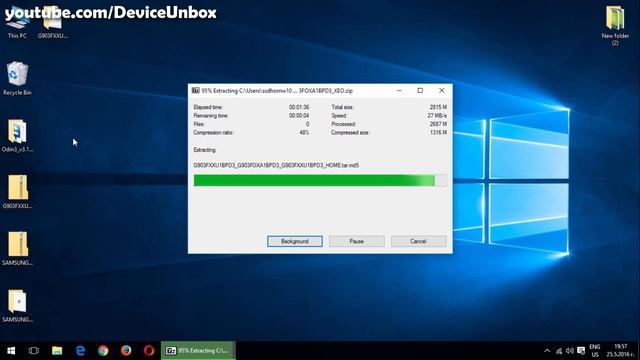Image resolution: width=640 pixels, height=360 pixels.
Task: Open Task View in taskbar
Action: pyautogui.click(x=34, y=351)
